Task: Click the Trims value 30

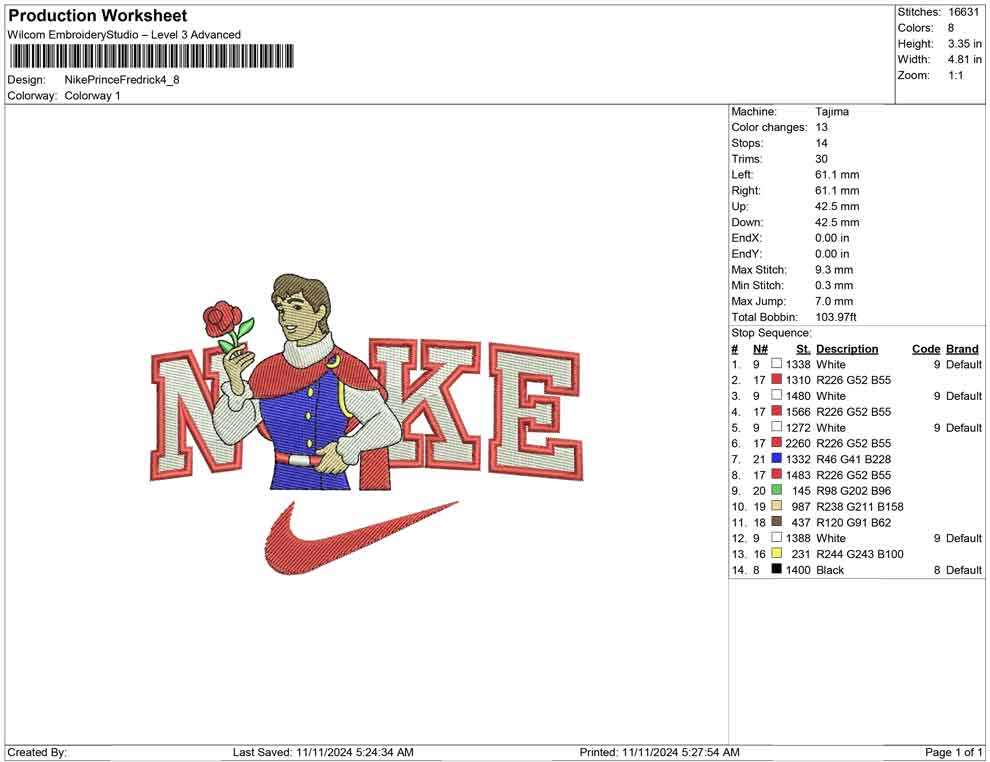Action: click(821, 159)
